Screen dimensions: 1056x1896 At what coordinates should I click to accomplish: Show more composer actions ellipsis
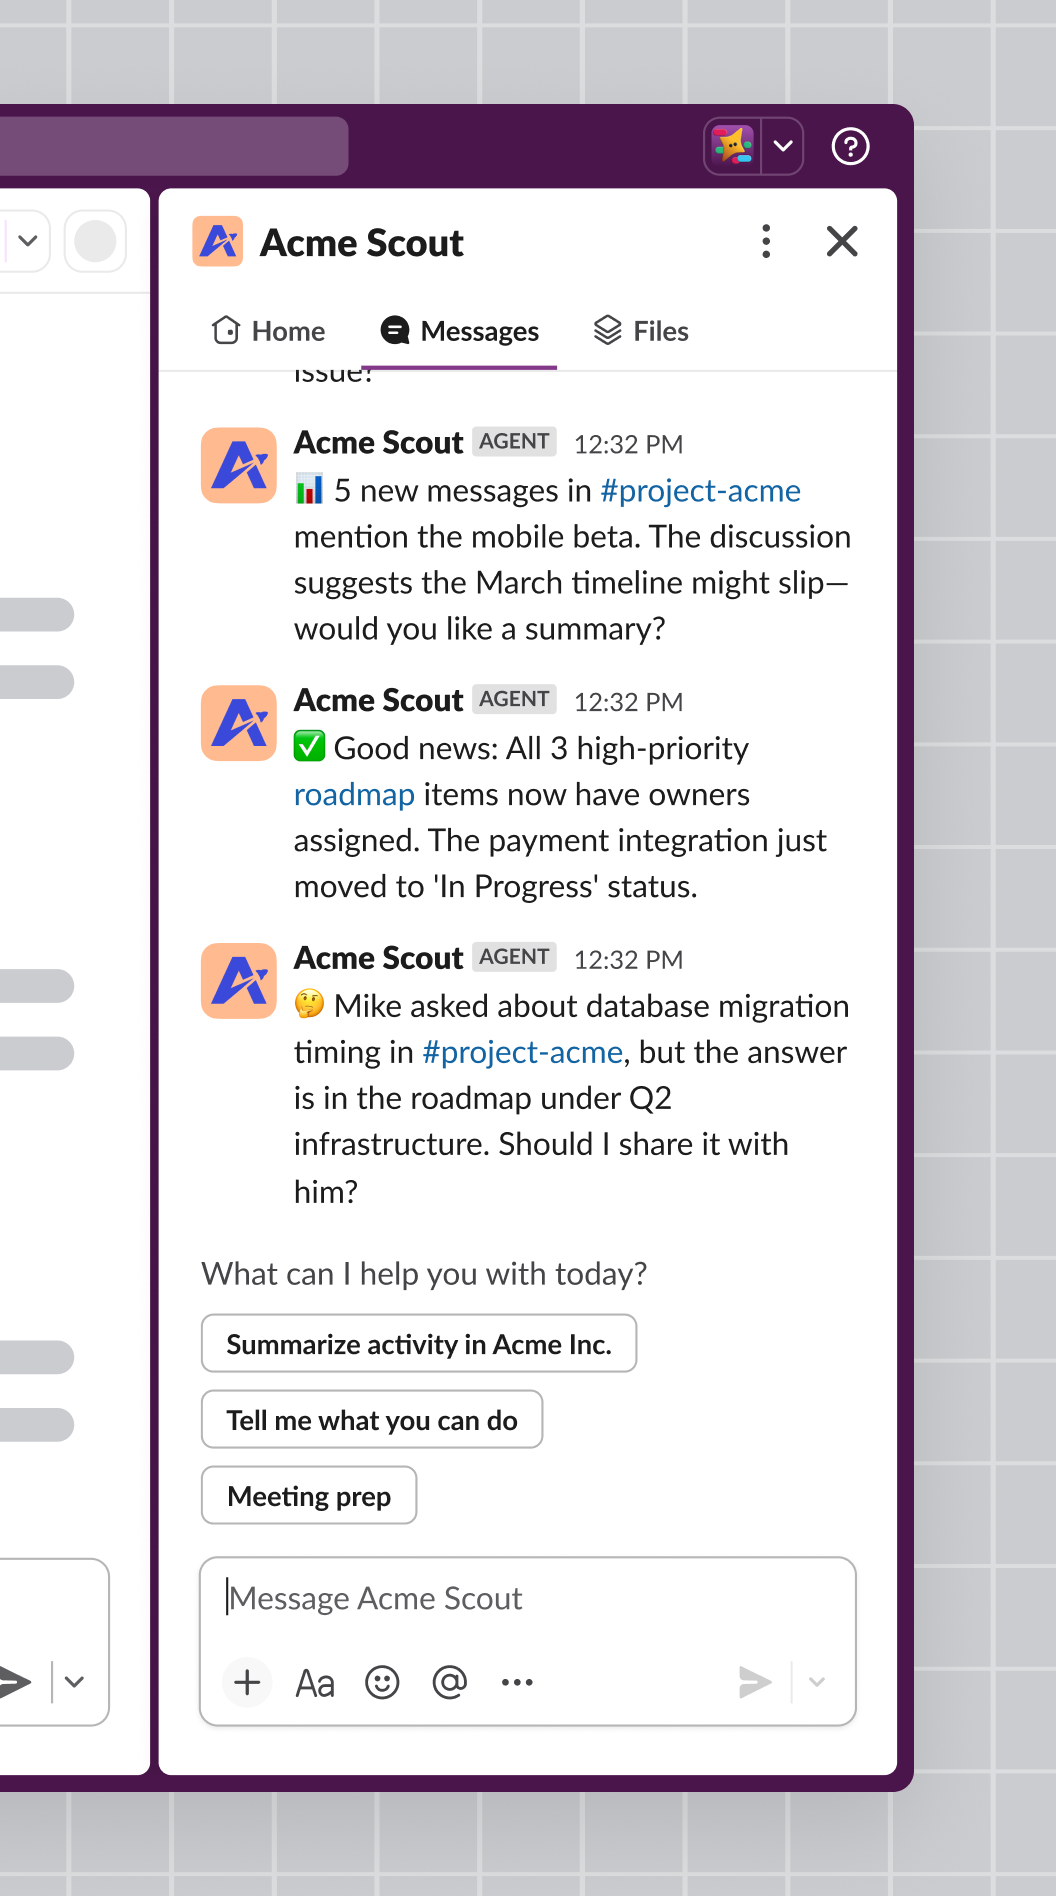coord(517,1682)
